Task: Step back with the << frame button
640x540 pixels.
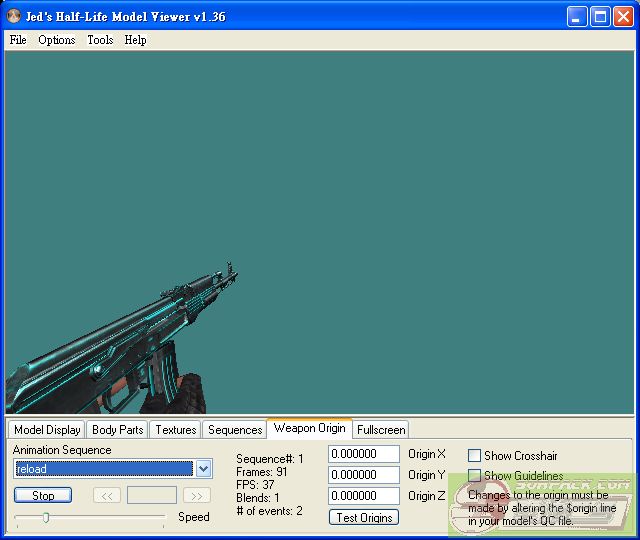Action: pos(107,495)
